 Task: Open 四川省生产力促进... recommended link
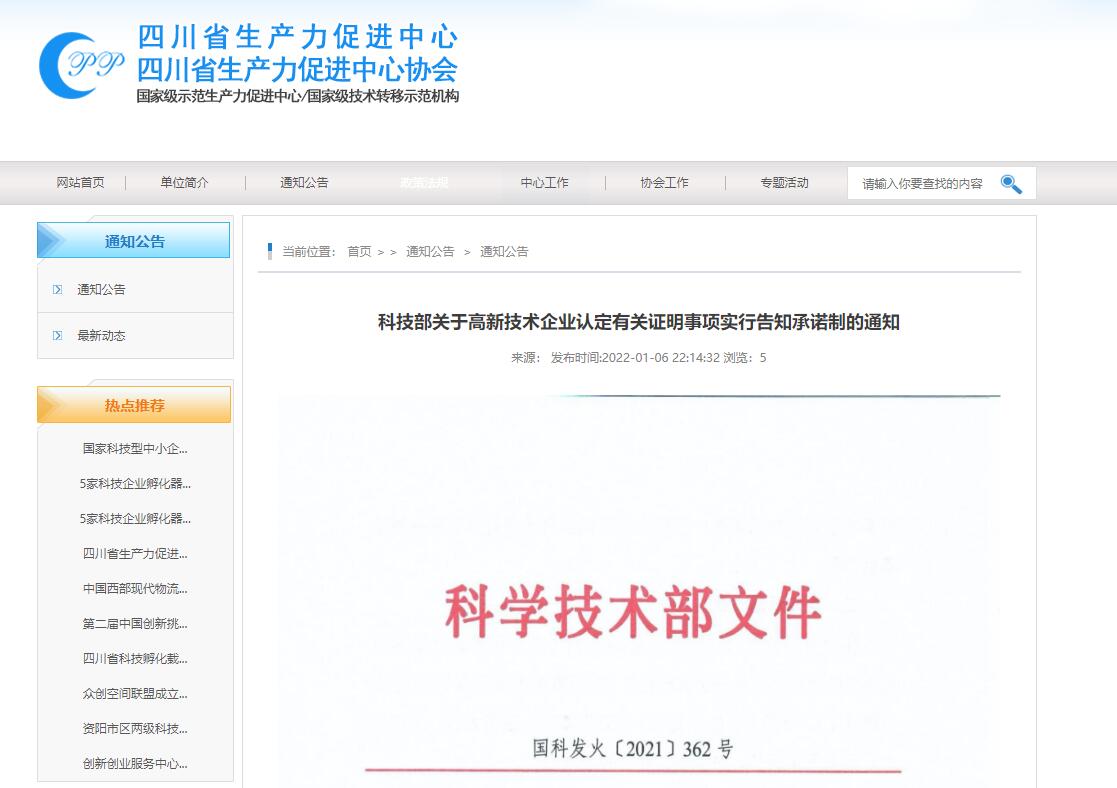[135, 554]
